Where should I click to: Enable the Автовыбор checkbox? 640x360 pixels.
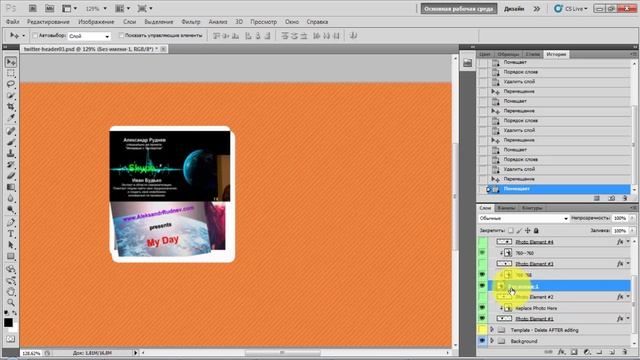tap(35, 36)
